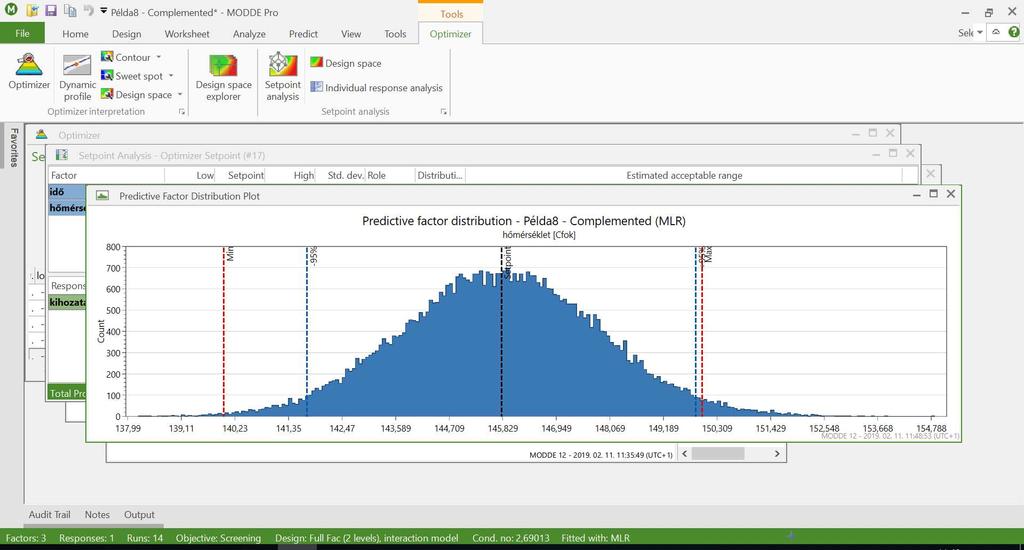1024x550 pixels.
Task: Click the Min marker label on plot
Action: click(230, 254)
